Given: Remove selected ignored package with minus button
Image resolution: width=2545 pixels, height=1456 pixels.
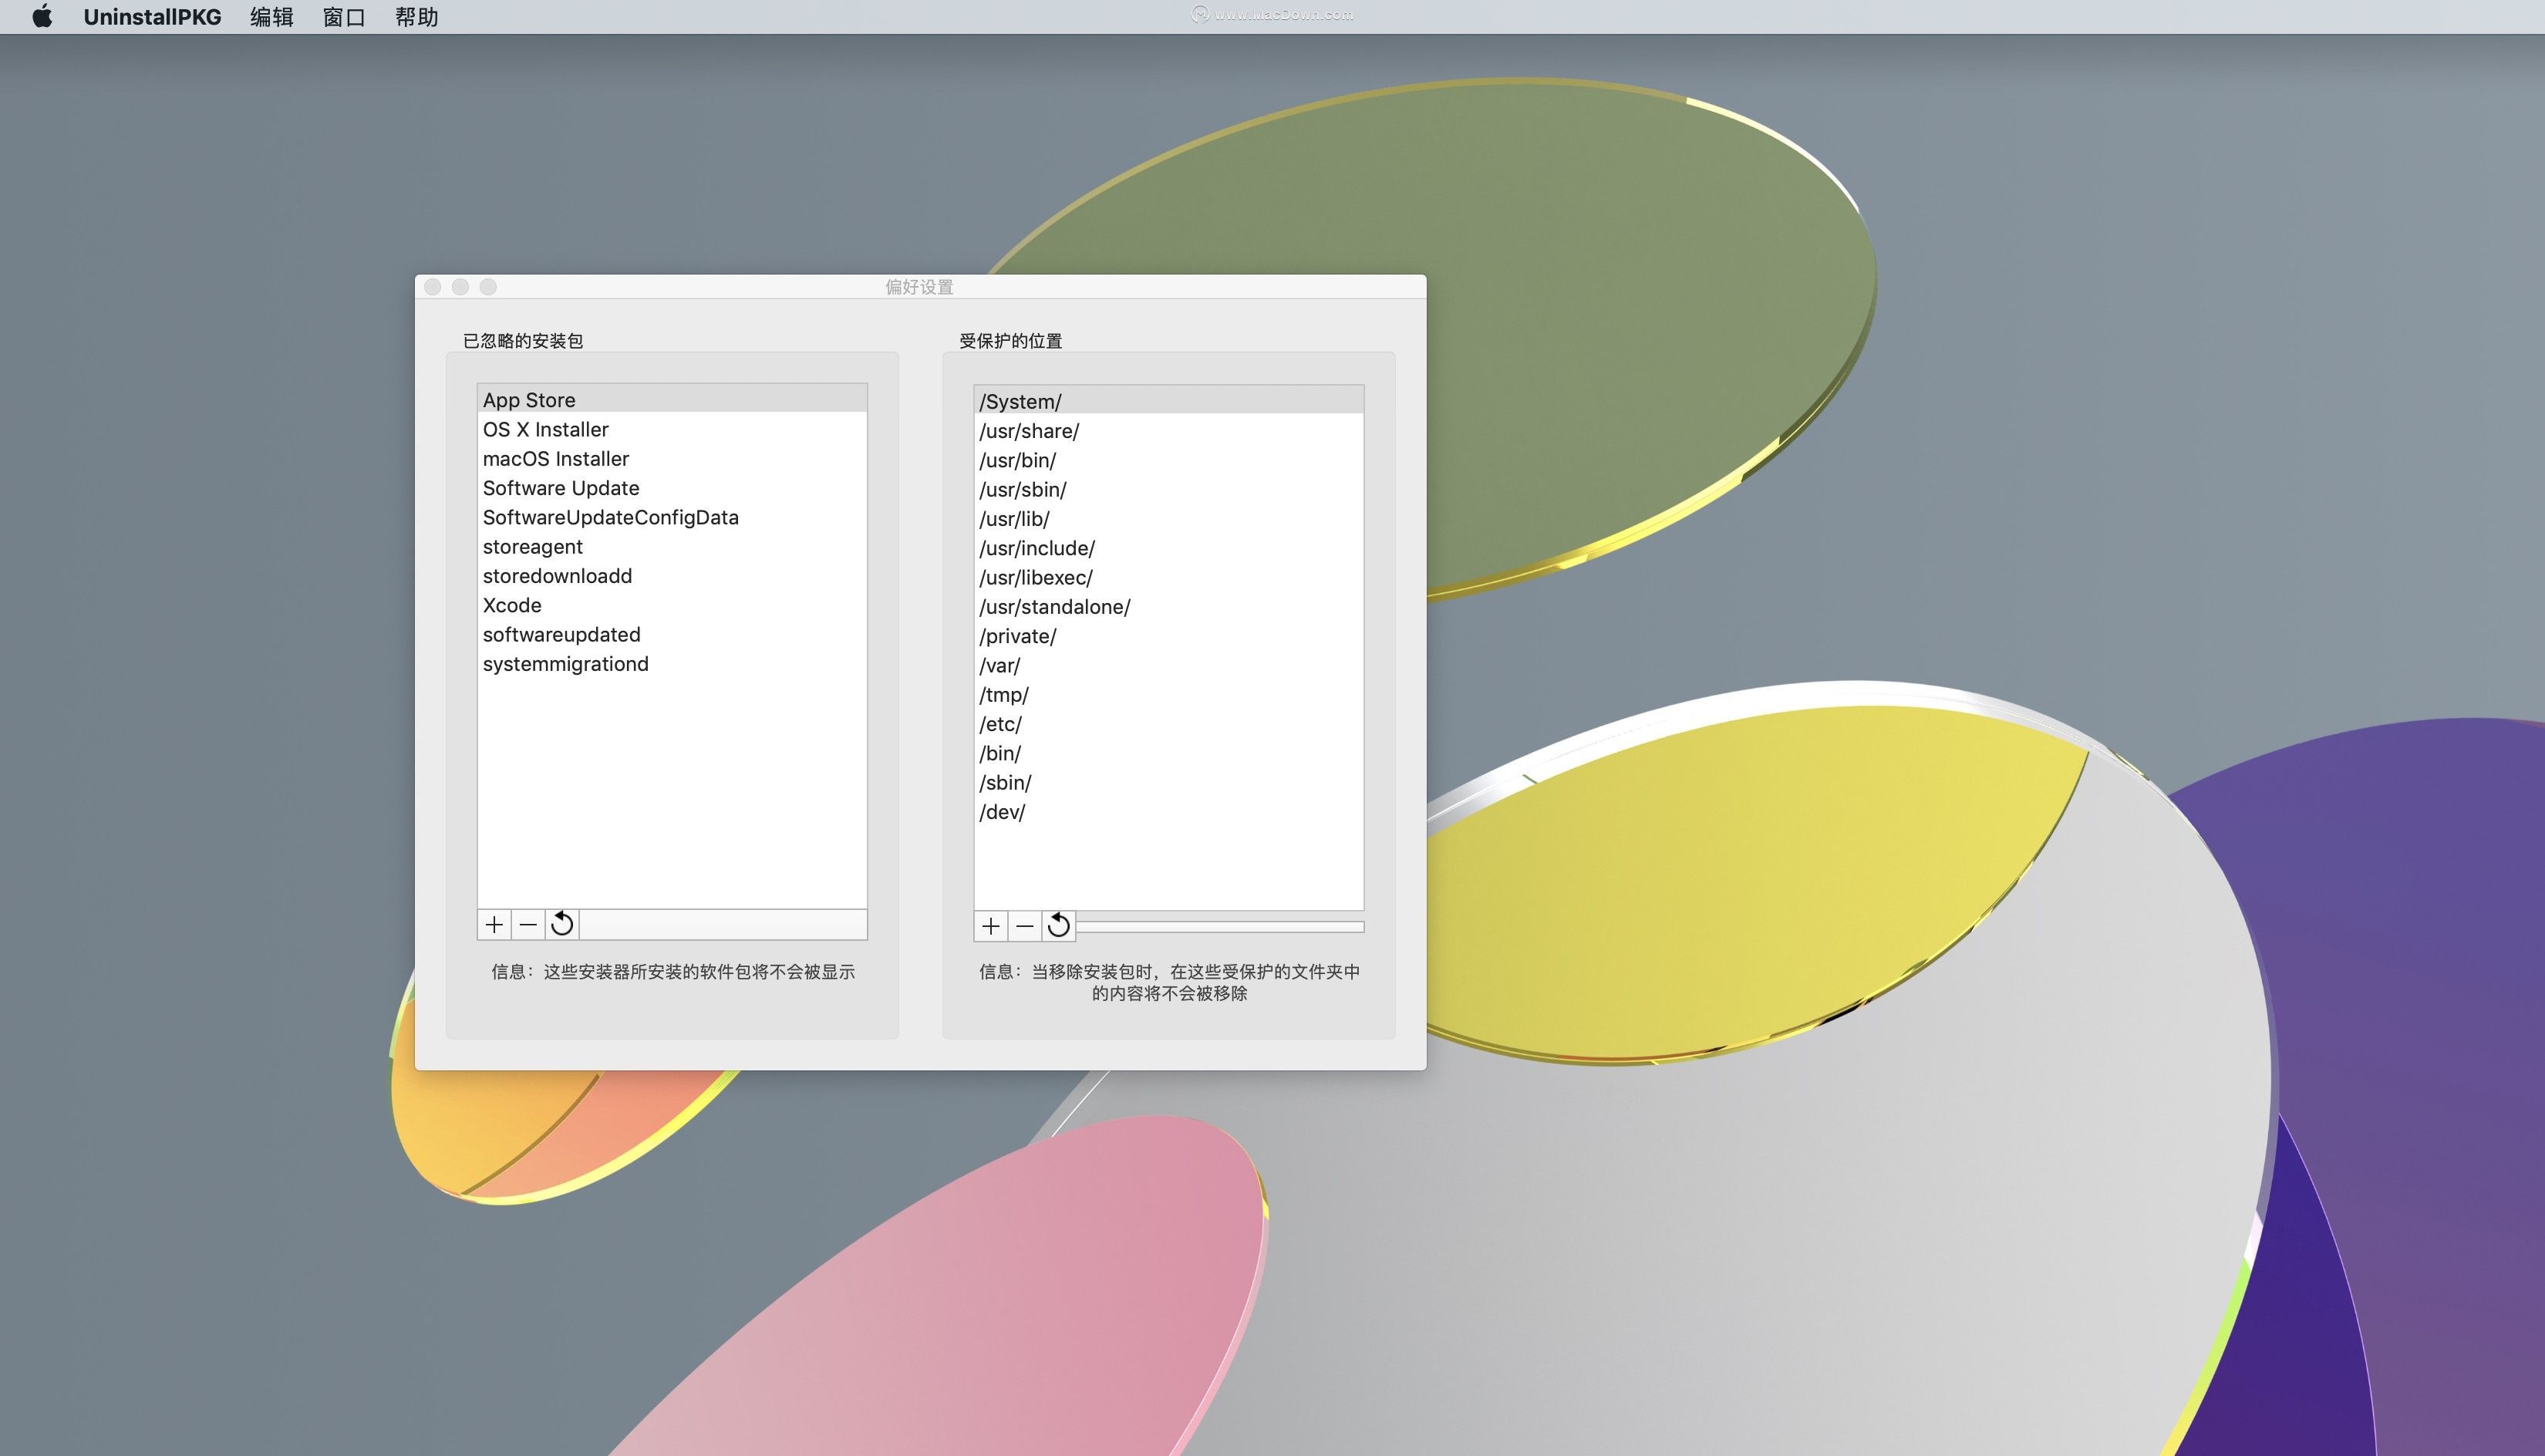Looking at the screenshot, I should pyautogui.click(x=528, y=925).
